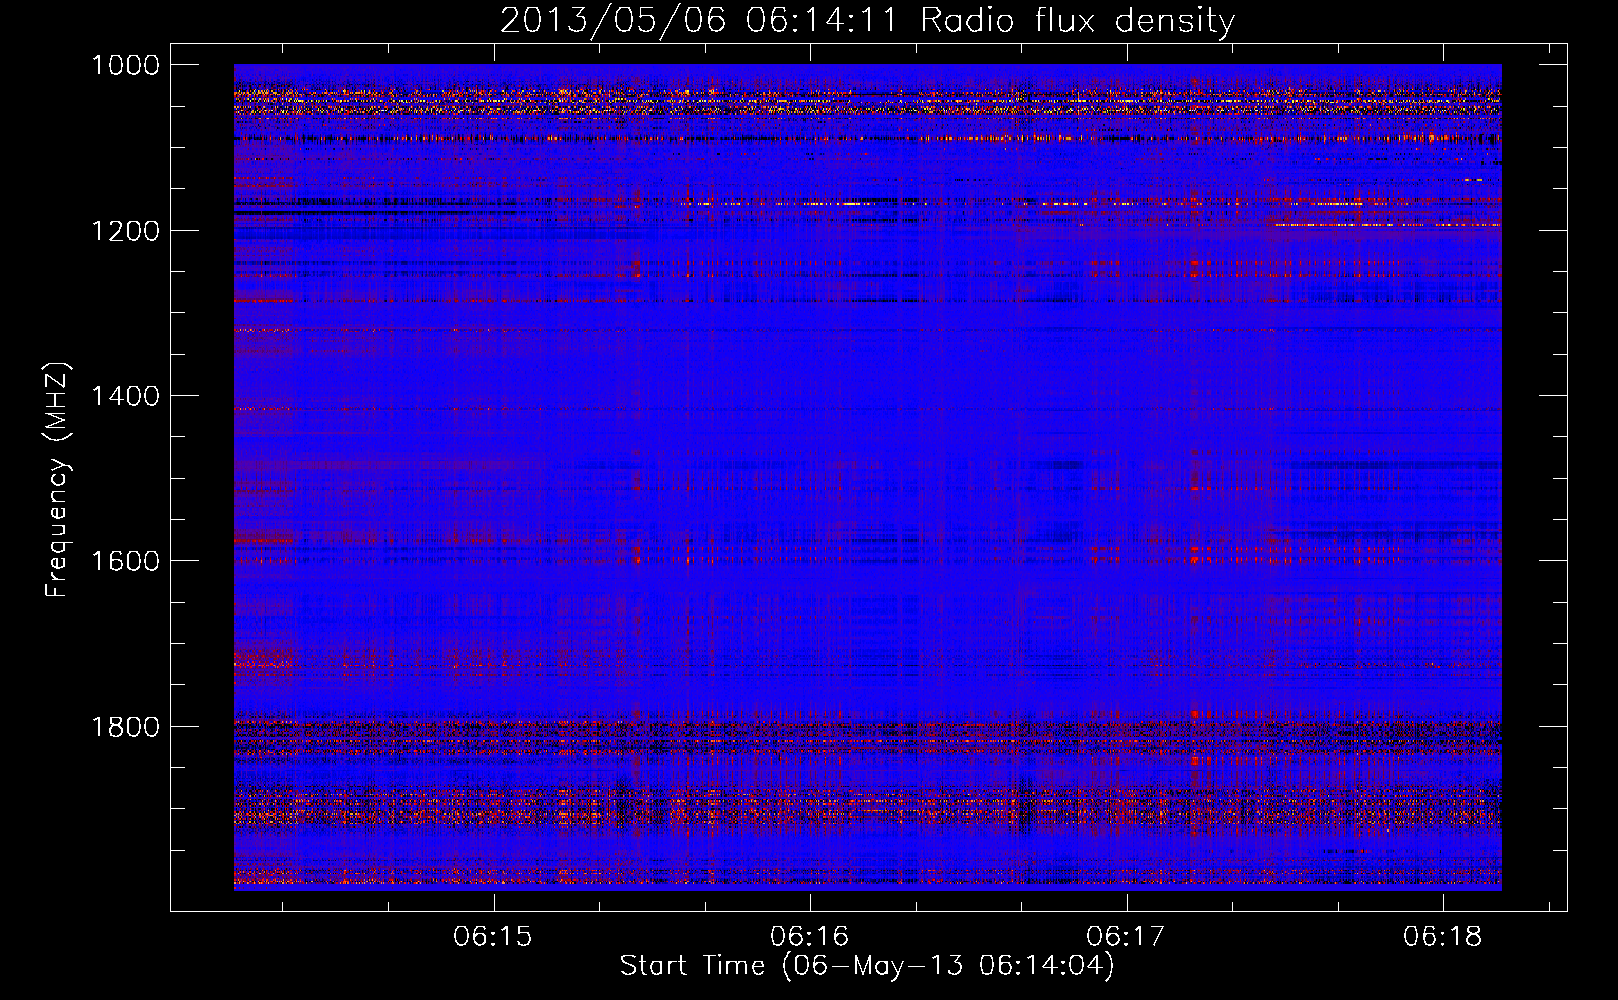The width and height of the screenshot is (1618, 1000).
Task: Select the 1600 frequency tick label
Action: point(125,561)
